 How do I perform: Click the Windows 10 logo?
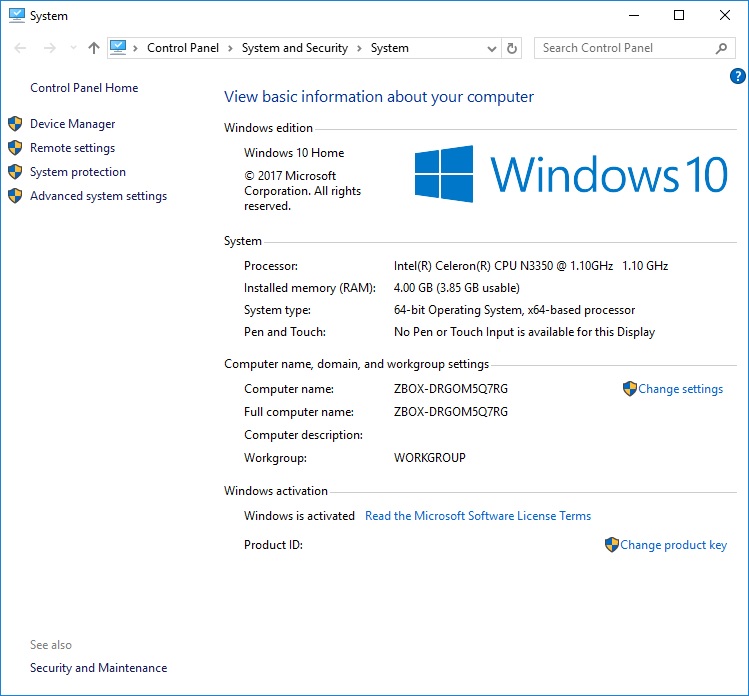click(x=571, y=174)
